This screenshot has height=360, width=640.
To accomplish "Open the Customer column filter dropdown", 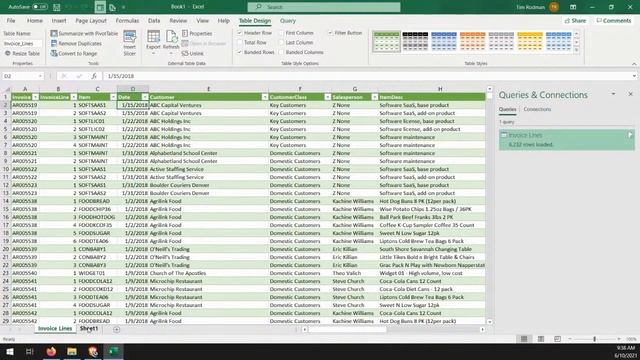I will pos(265,97).
